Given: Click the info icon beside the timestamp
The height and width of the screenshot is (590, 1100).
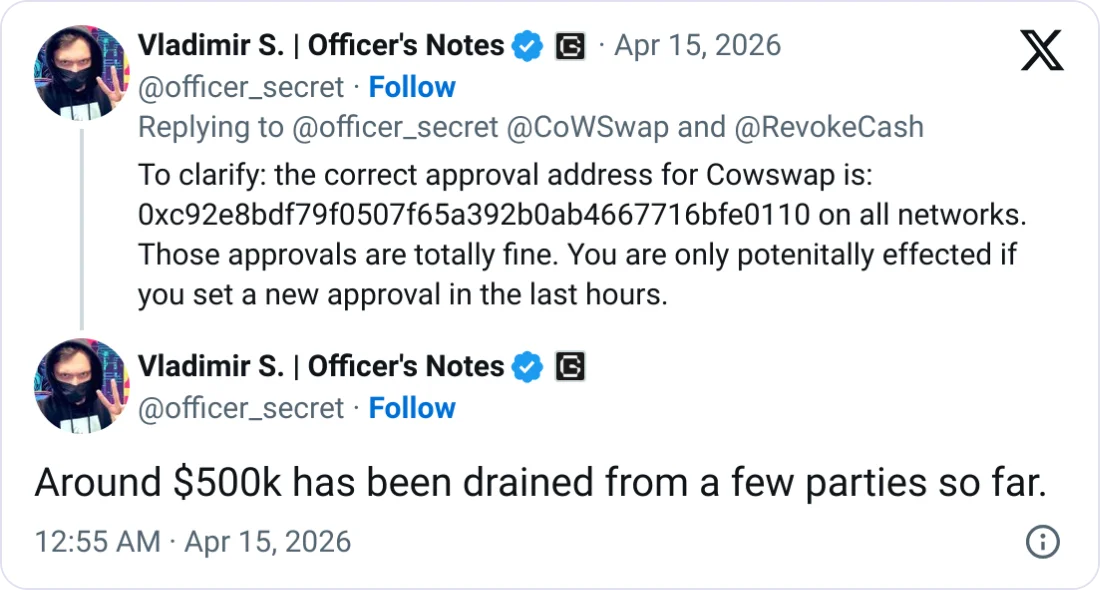Looking at the screenshot, I should pyautogui.click(x=1043, y=542).
